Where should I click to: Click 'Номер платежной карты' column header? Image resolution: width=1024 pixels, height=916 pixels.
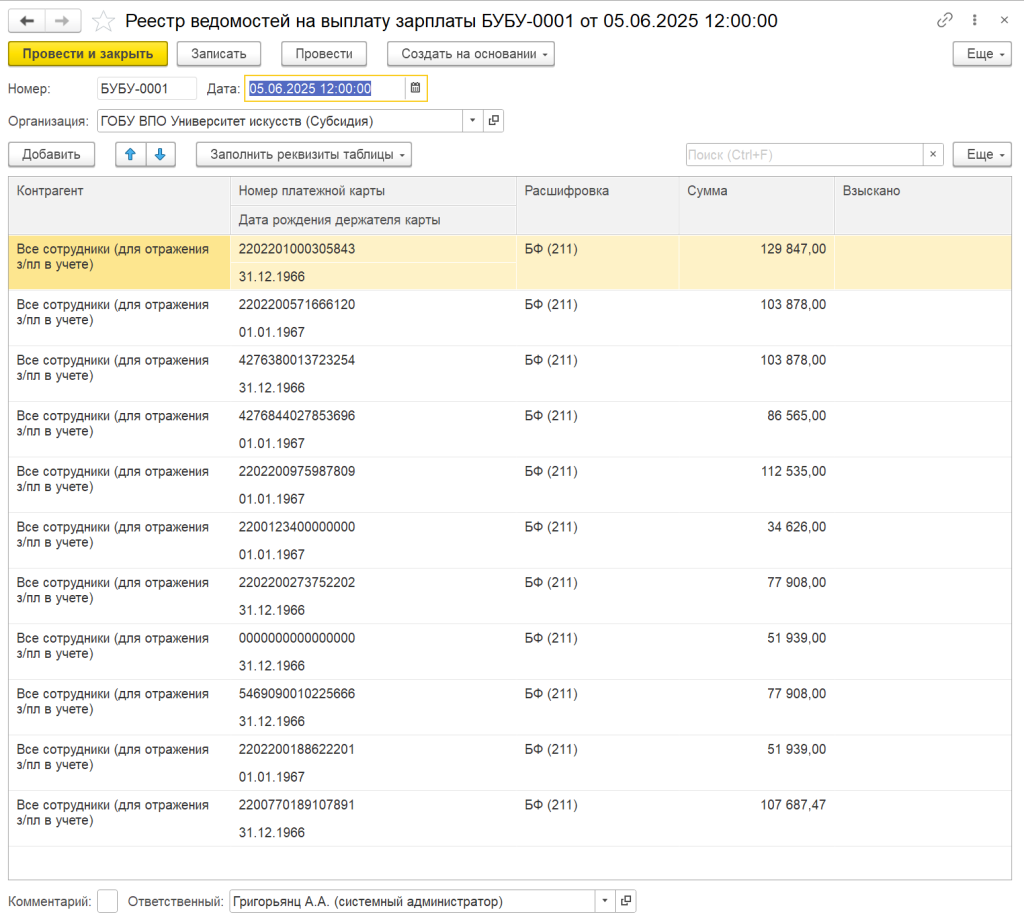(373, 191)
